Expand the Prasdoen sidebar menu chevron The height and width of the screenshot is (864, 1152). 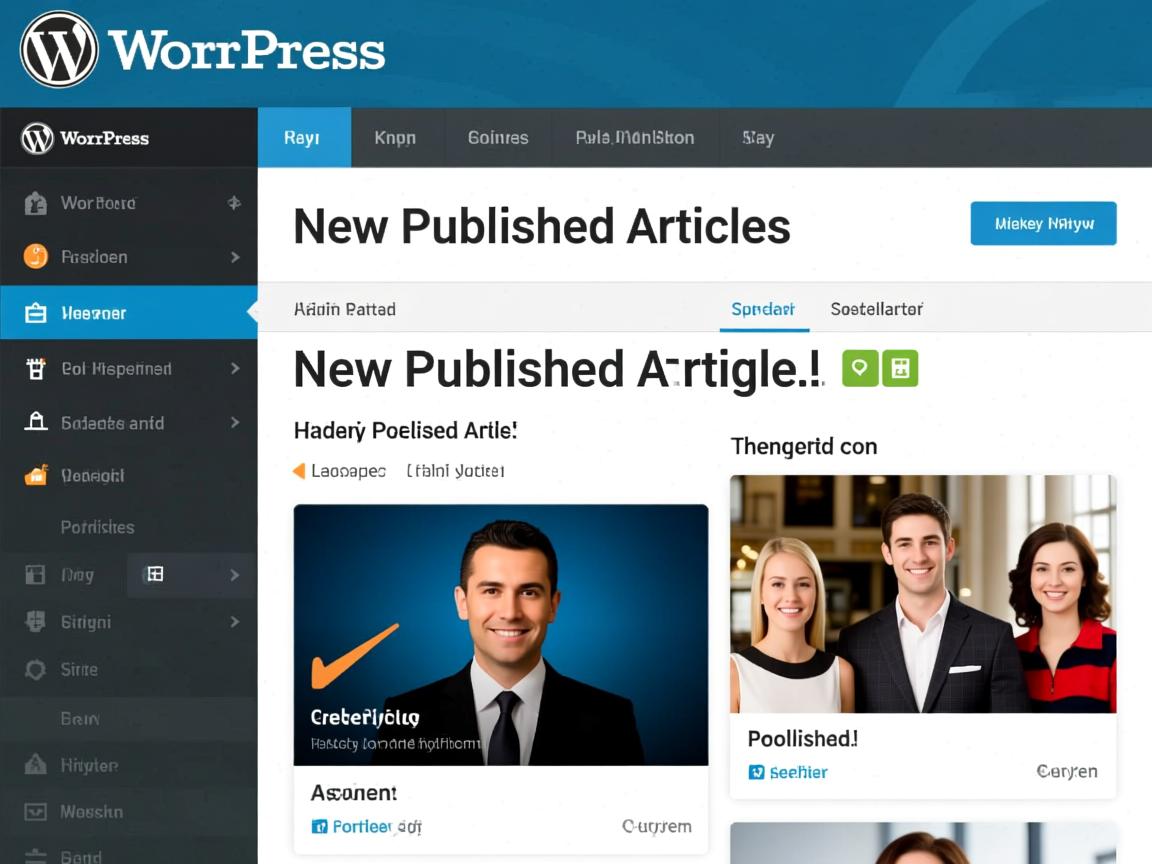click(x=235, y=257)
